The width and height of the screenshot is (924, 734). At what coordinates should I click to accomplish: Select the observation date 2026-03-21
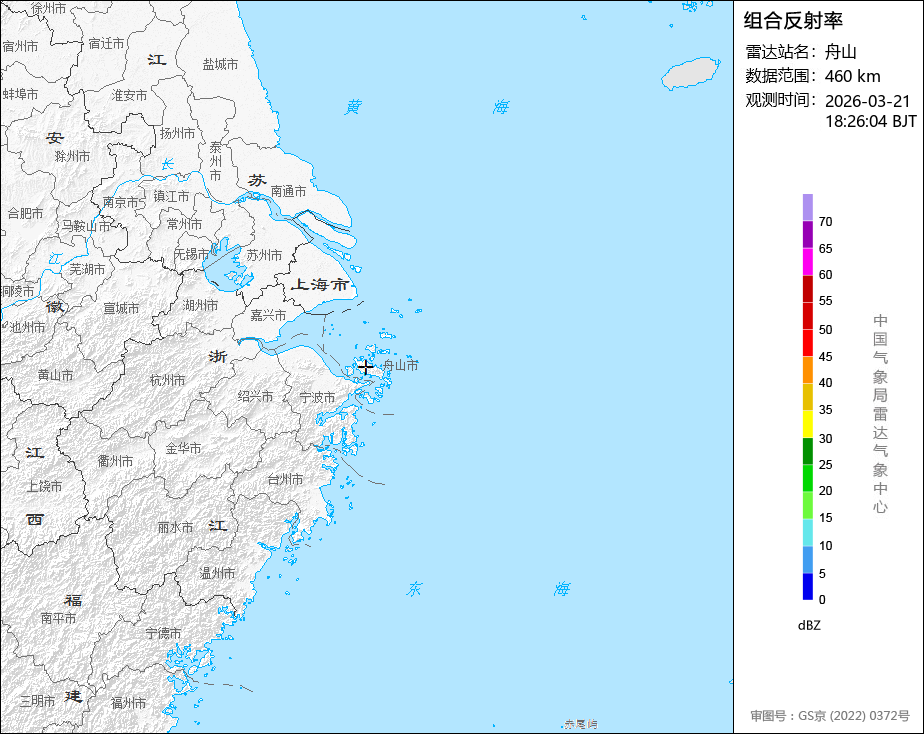(x=867, y=101)
